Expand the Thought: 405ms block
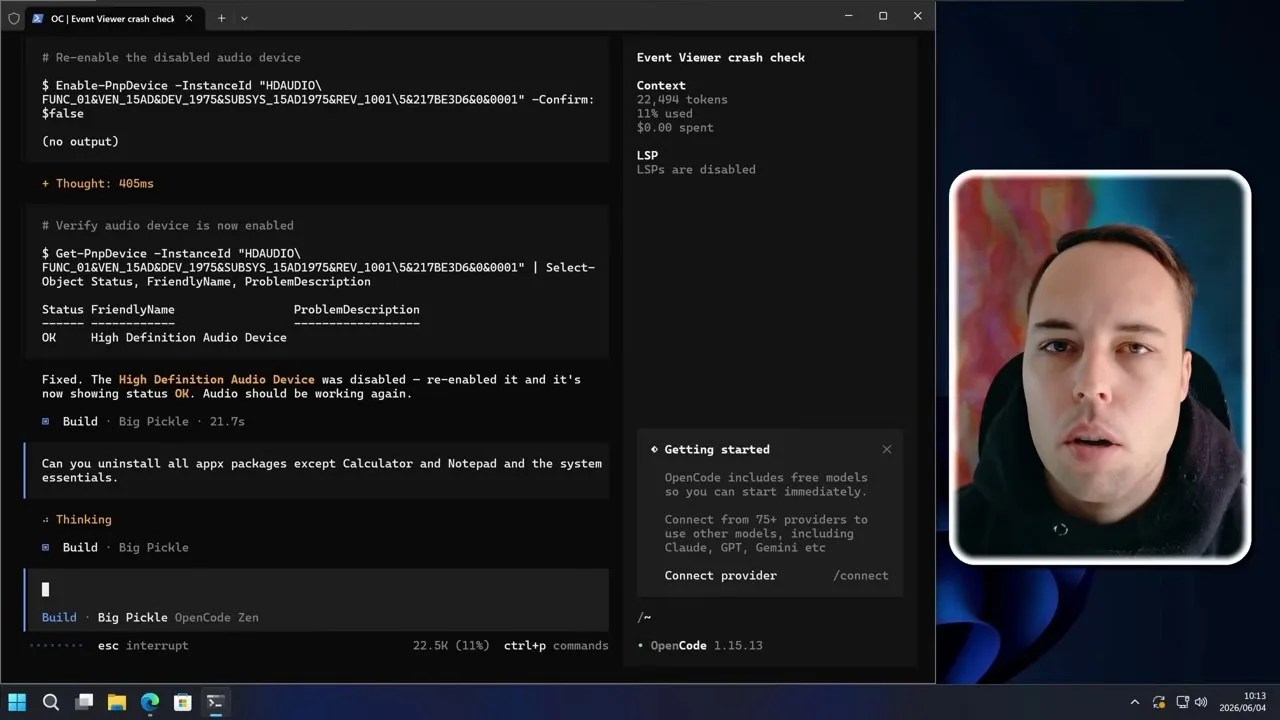This screenshot has height=720, width=1280. [98, 183]
